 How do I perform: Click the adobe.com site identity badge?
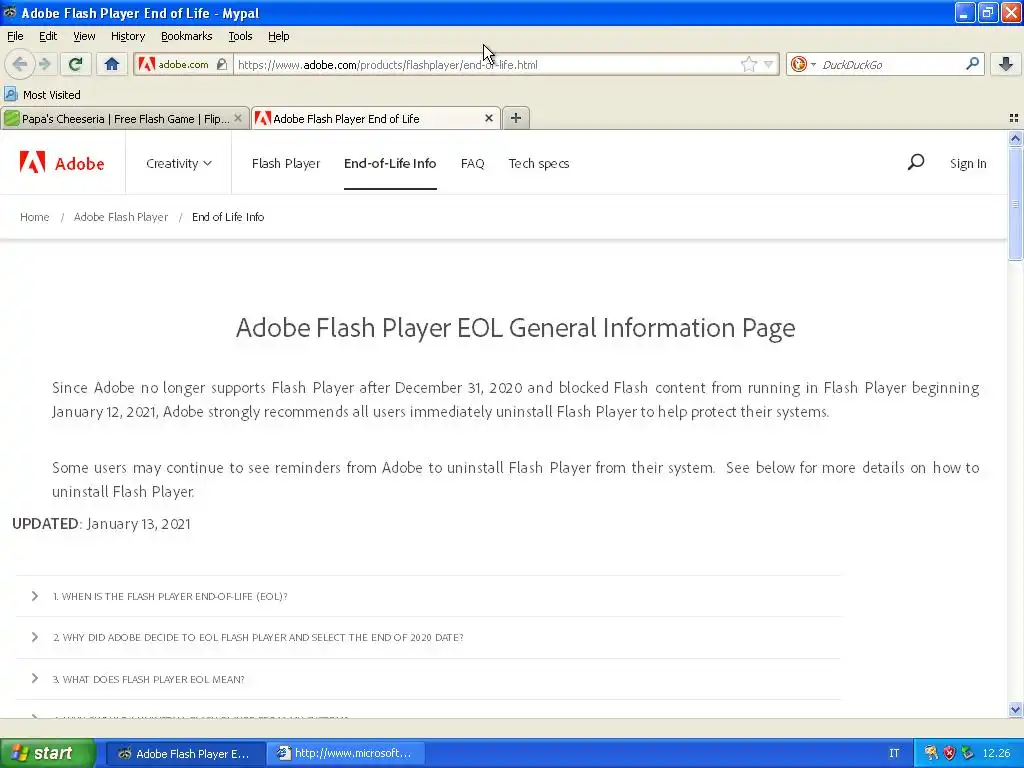coord(183,64)
